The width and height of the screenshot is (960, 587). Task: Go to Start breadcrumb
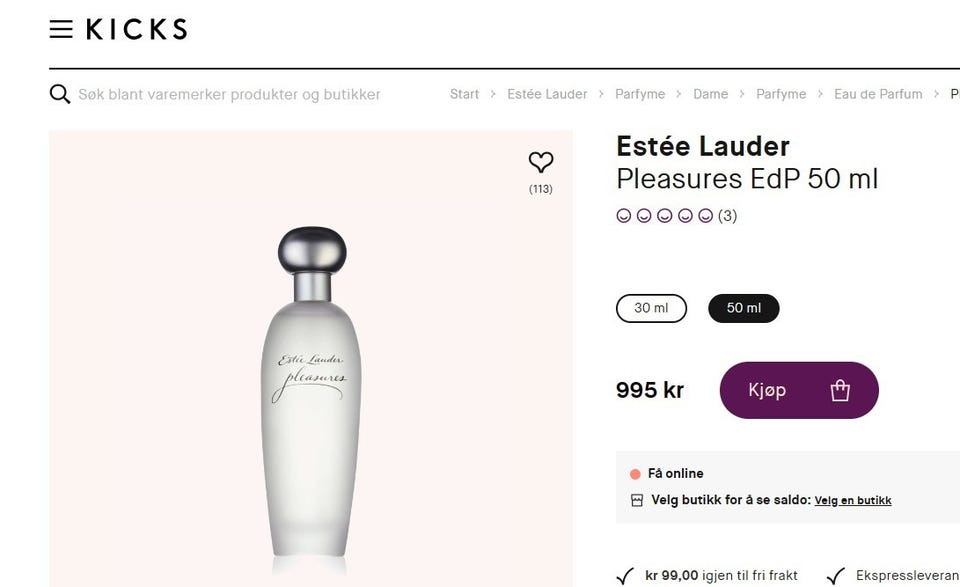pos(464,94)
